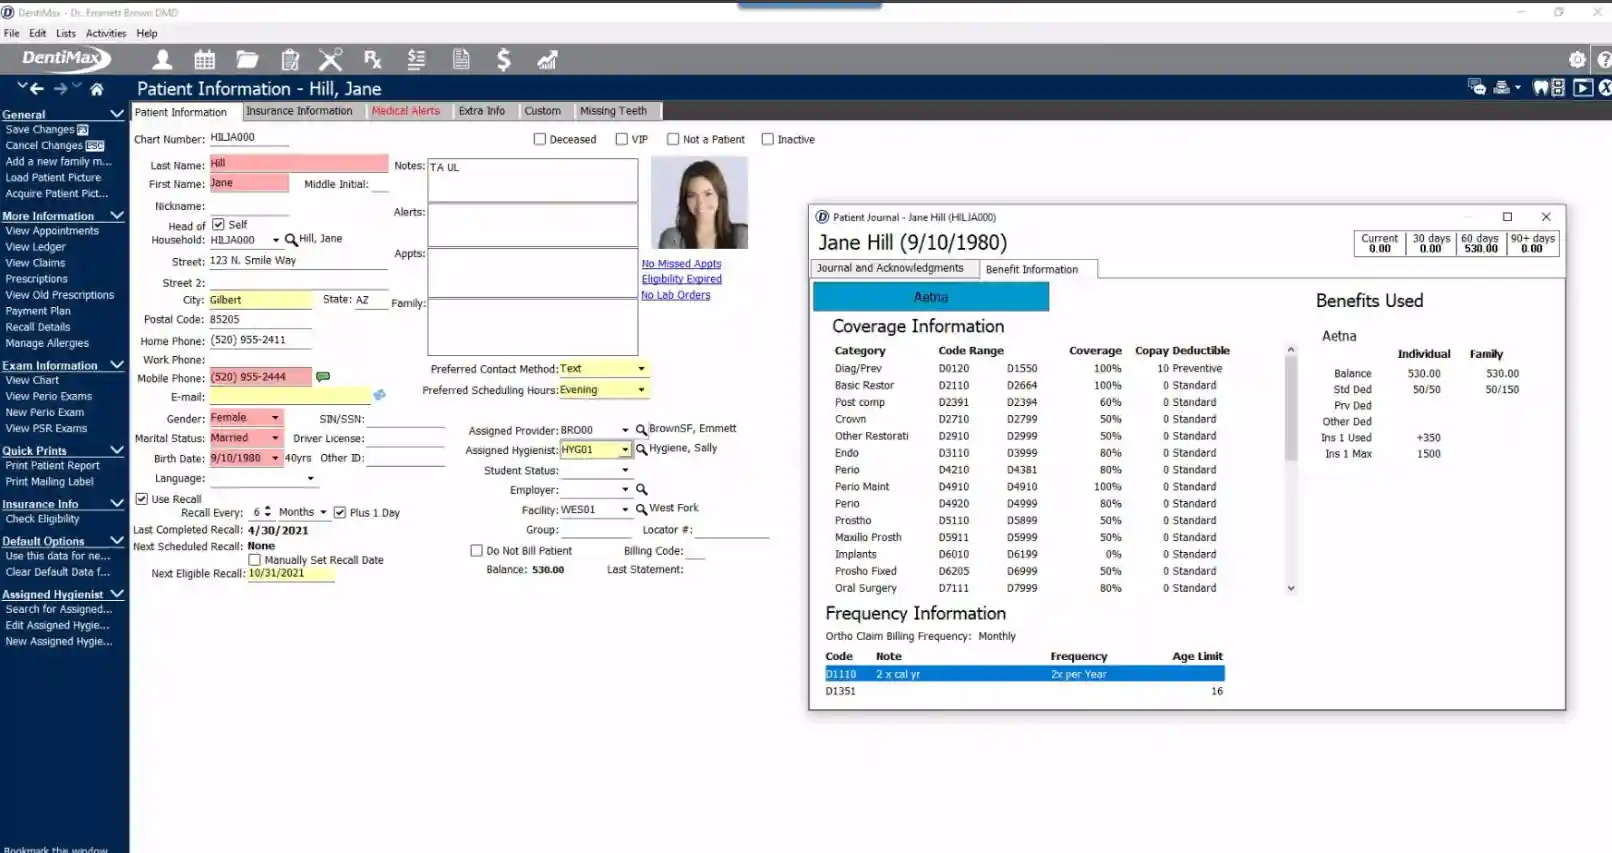Open the Marital Status dropdown

[x=275, y=438]
